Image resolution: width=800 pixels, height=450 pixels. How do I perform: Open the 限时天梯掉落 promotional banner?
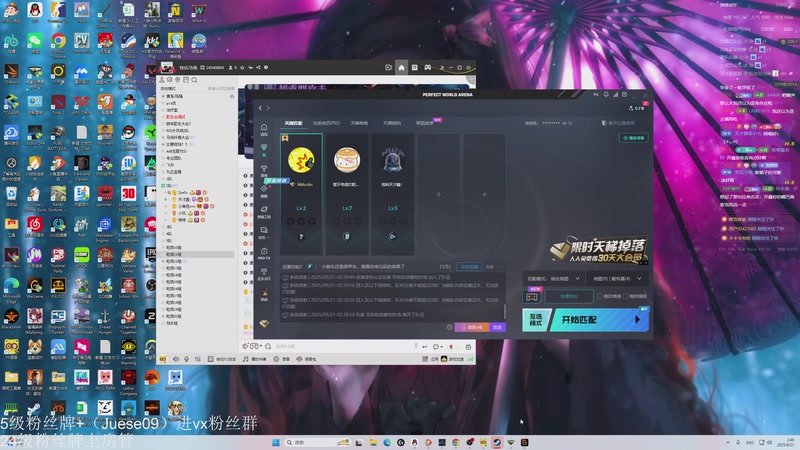[598, 250]
